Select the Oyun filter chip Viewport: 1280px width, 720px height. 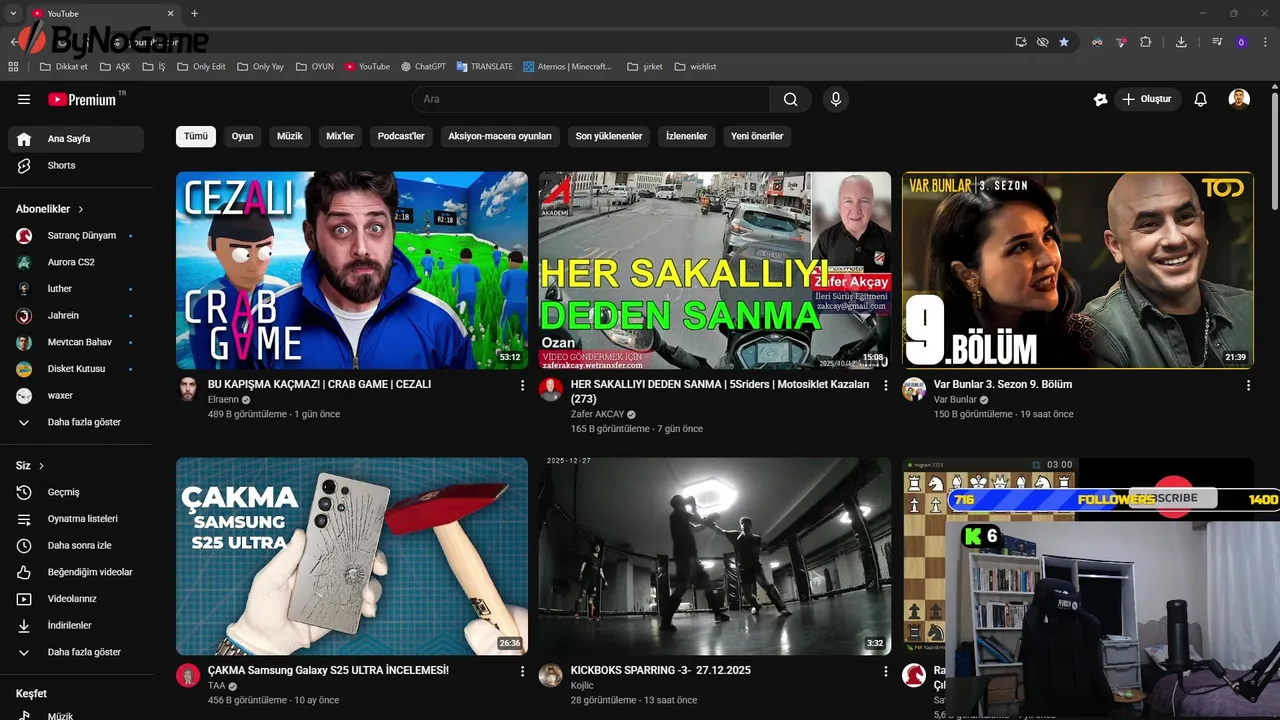(x=242, y=136)
